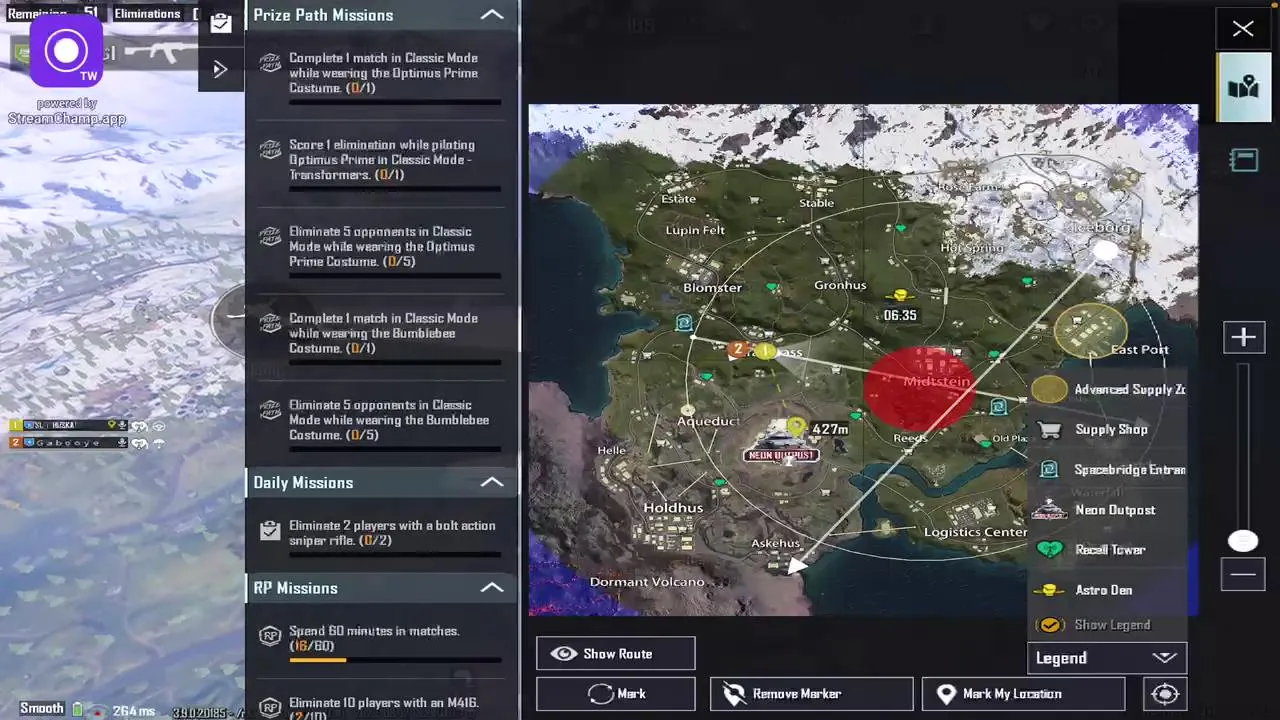
Task: Select the minimap window tab icon
Action: coord(1243,160)
